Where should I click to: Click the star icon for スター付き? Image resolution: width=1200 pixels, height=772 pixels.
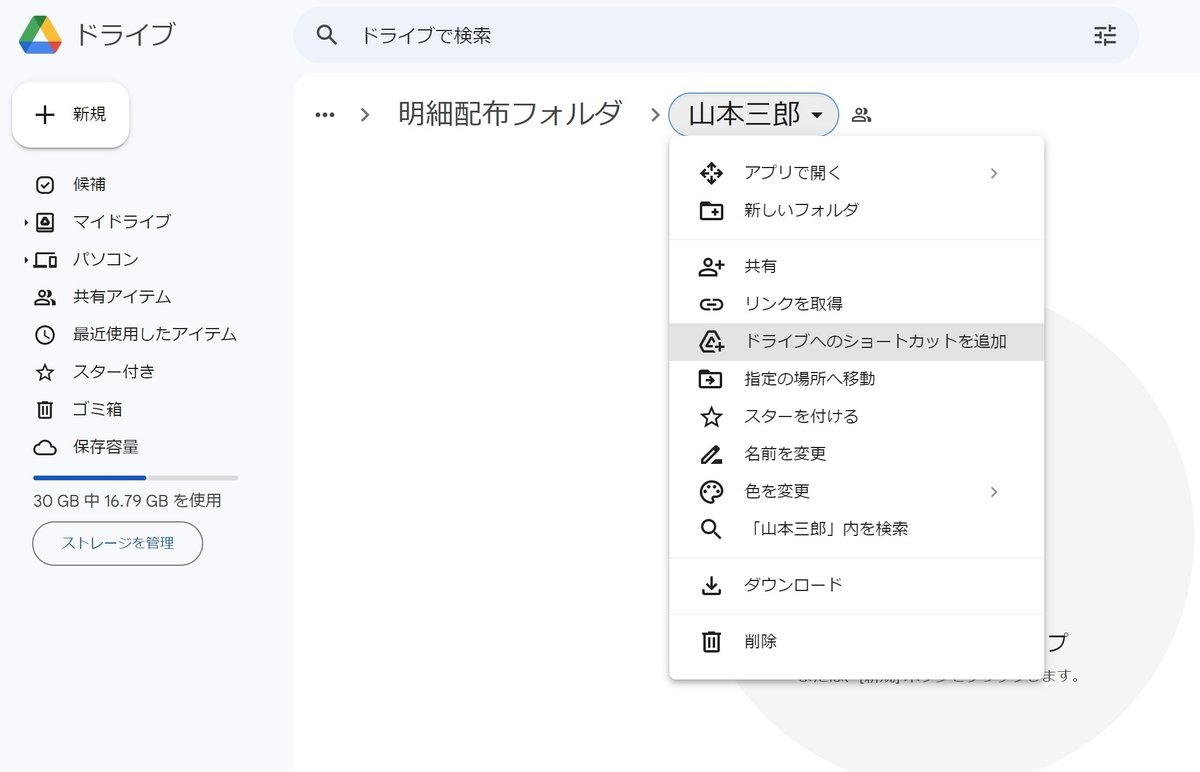[x=45, y=372]
